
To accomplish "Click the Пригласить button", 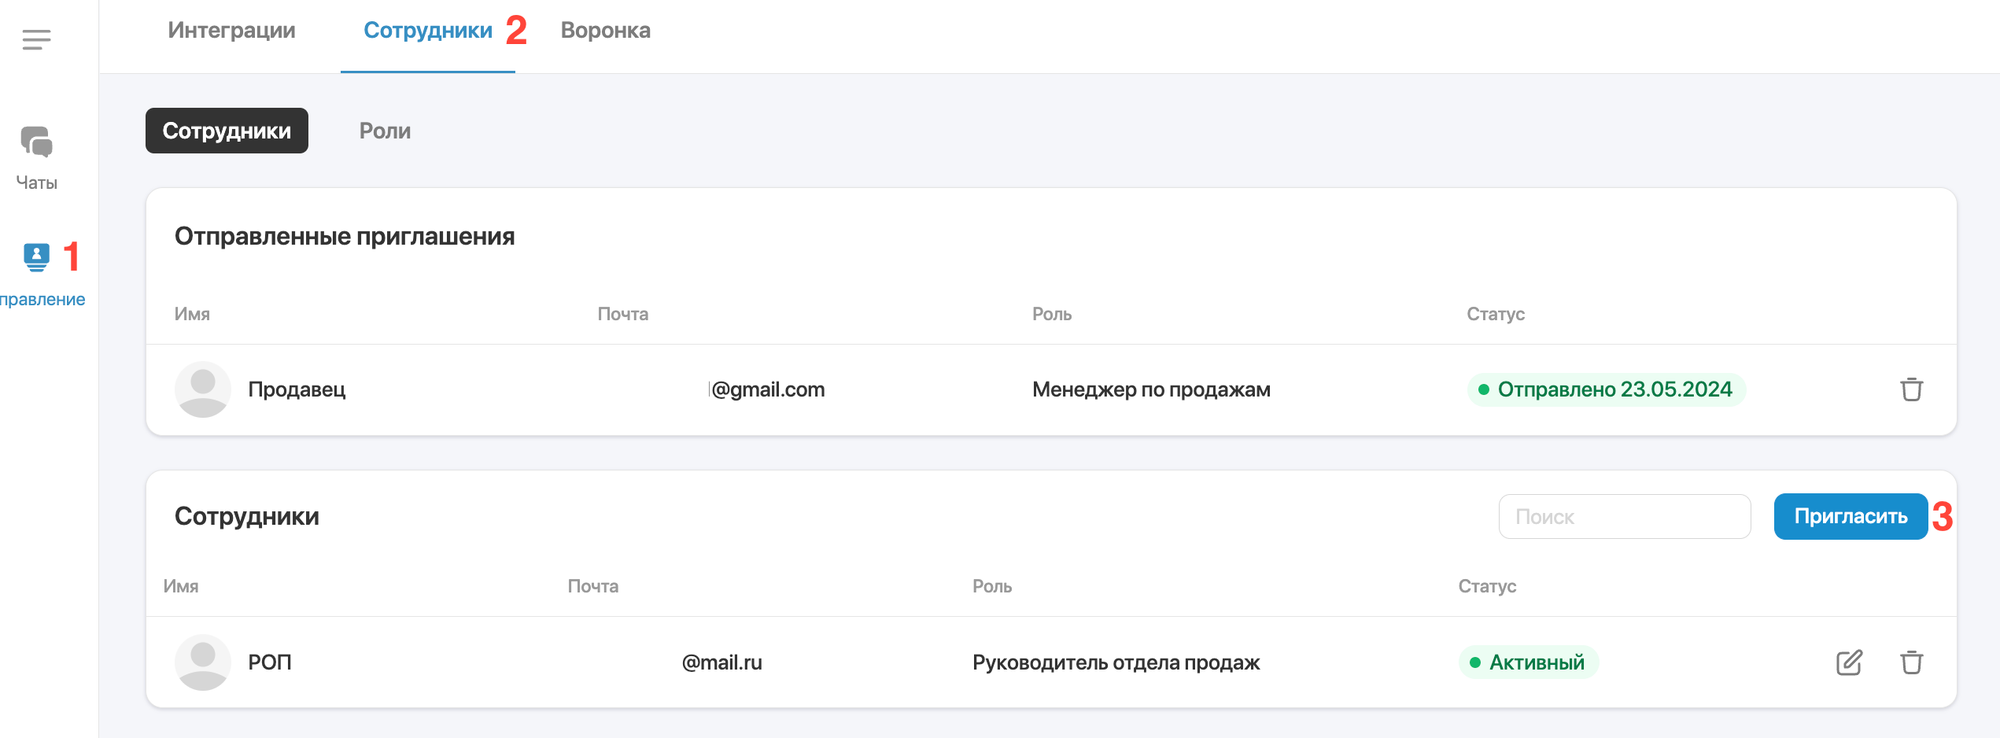I will pos(1850,516).
